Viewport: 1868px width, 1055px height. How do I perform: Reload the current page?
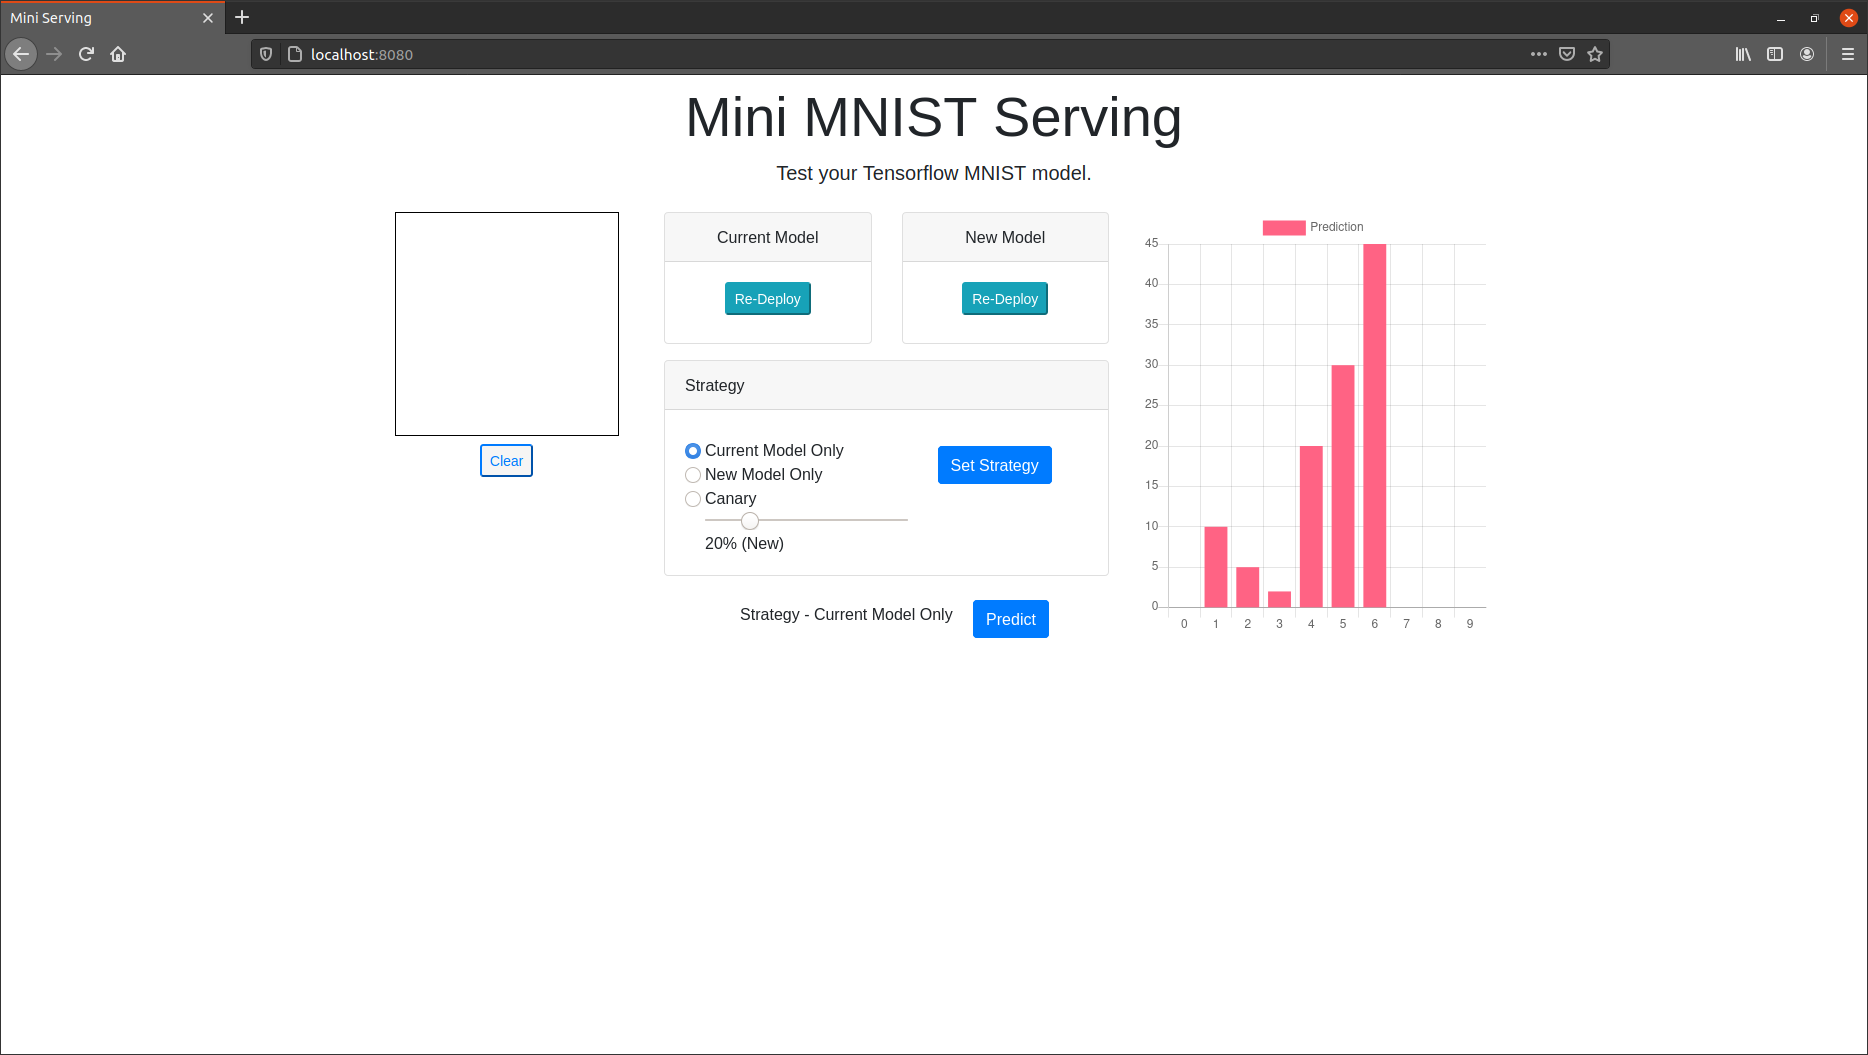point(86,54)
